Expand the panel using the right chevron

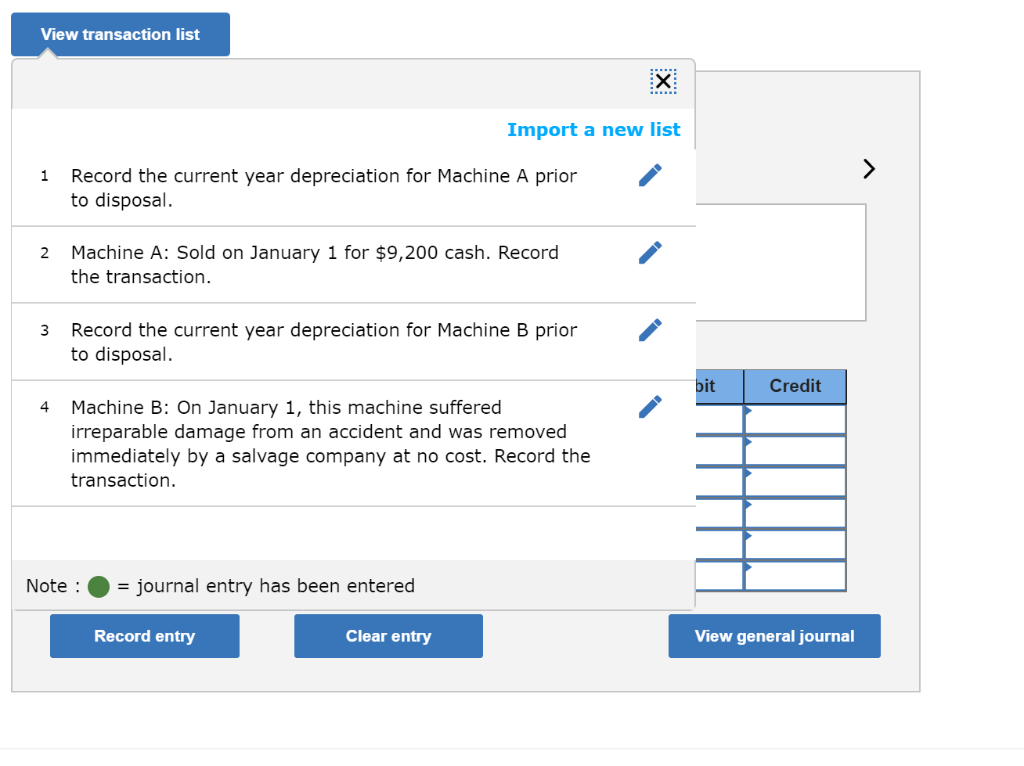pos(868,168)
